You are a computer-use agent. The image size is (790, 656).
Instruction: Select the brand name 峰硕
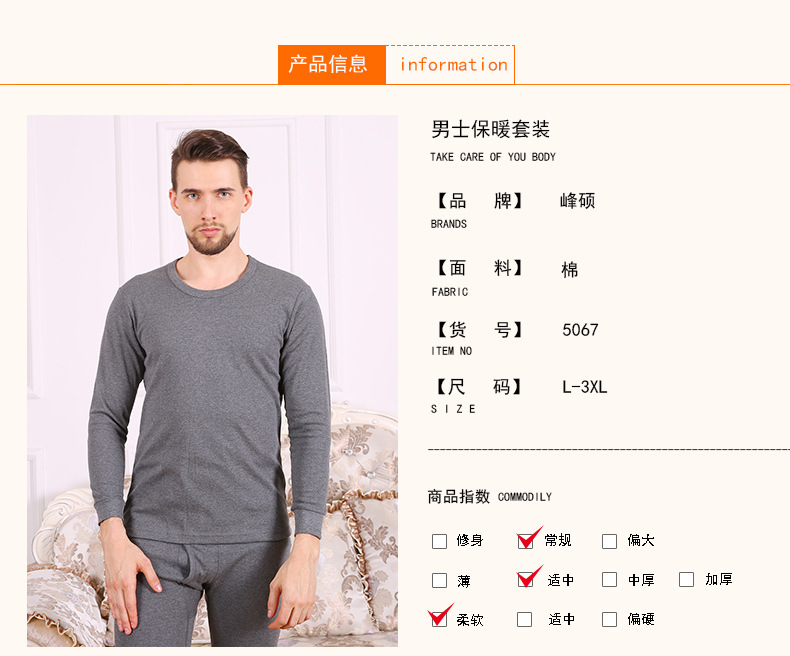coord(577,201)
